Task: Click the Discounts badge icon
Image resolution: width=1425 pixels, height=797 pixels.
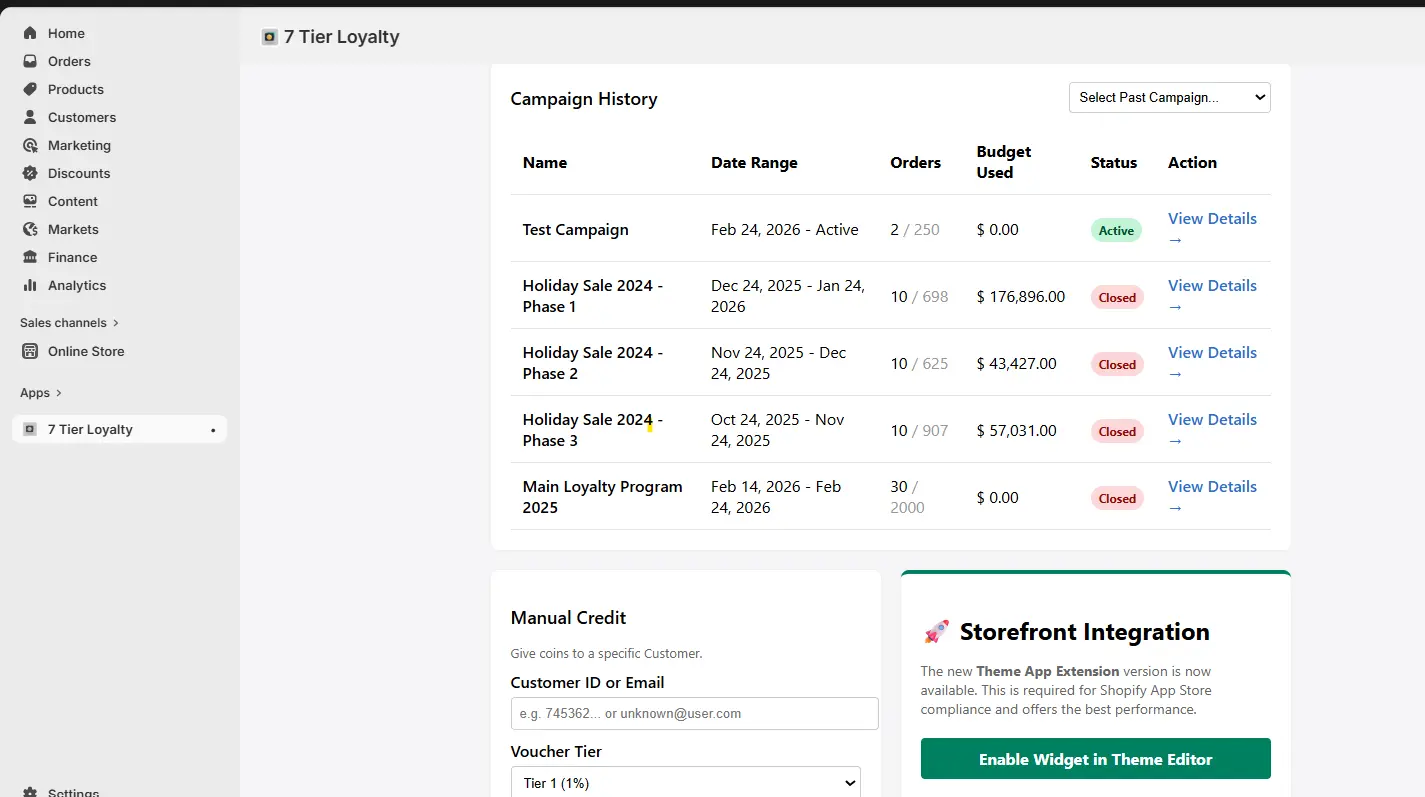Action: pyautogui.click(x=30, y=173)
